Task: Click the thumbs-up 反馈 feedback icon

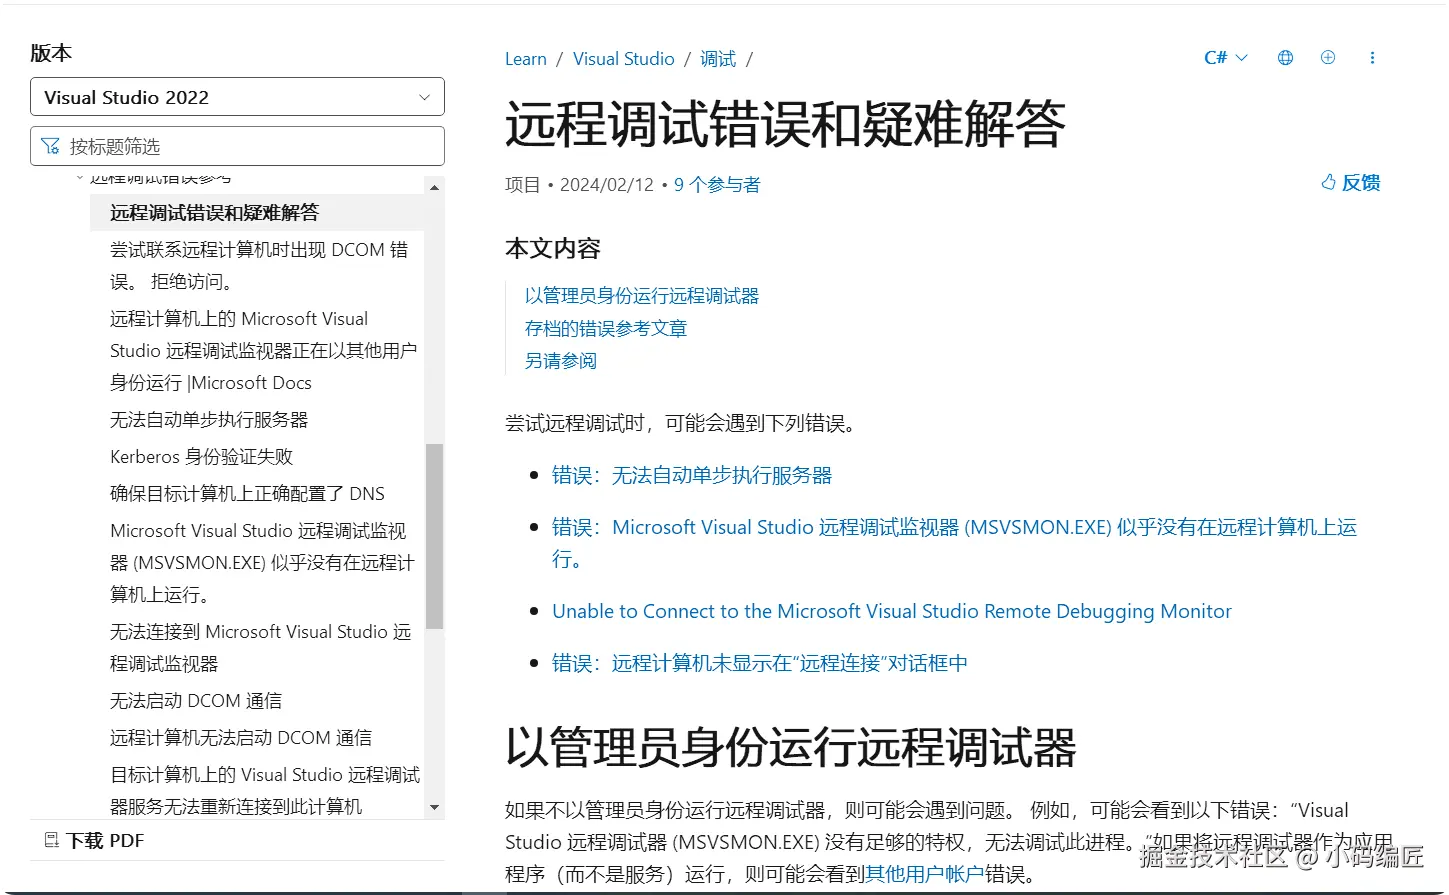Action: click(1328, 182)
